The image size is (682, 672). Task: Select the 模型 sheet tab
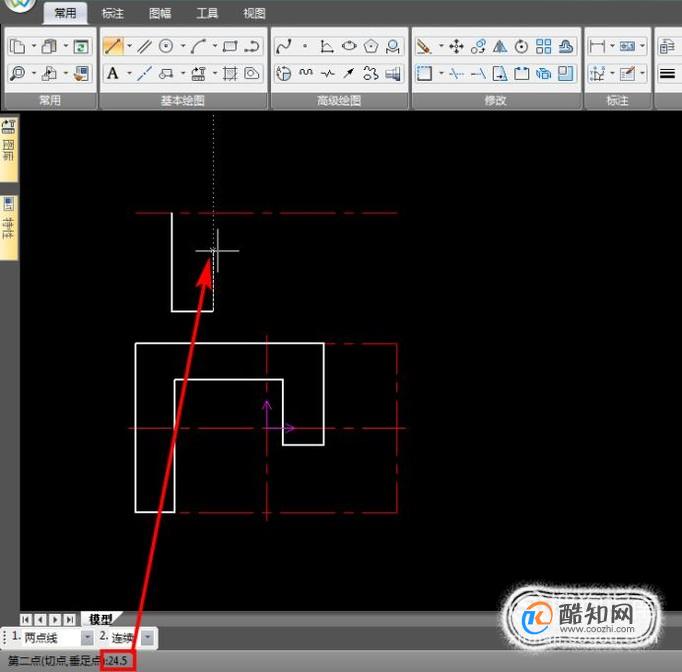click(100, 619)
